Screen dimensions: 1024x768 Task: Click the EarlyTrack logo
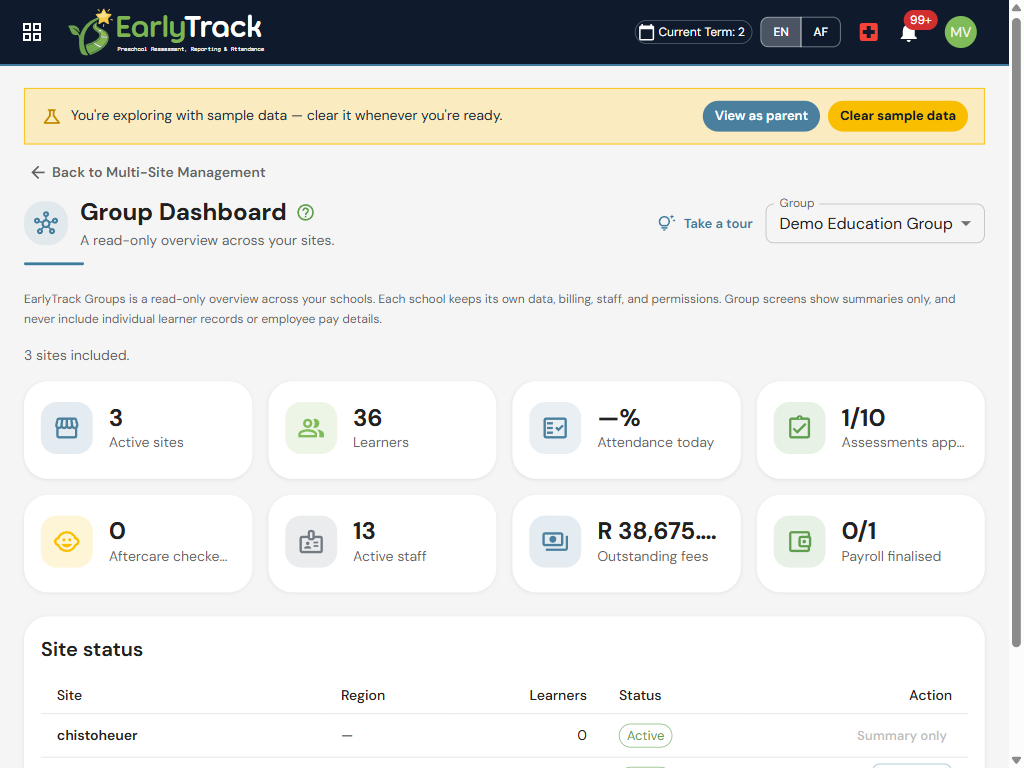167,32
